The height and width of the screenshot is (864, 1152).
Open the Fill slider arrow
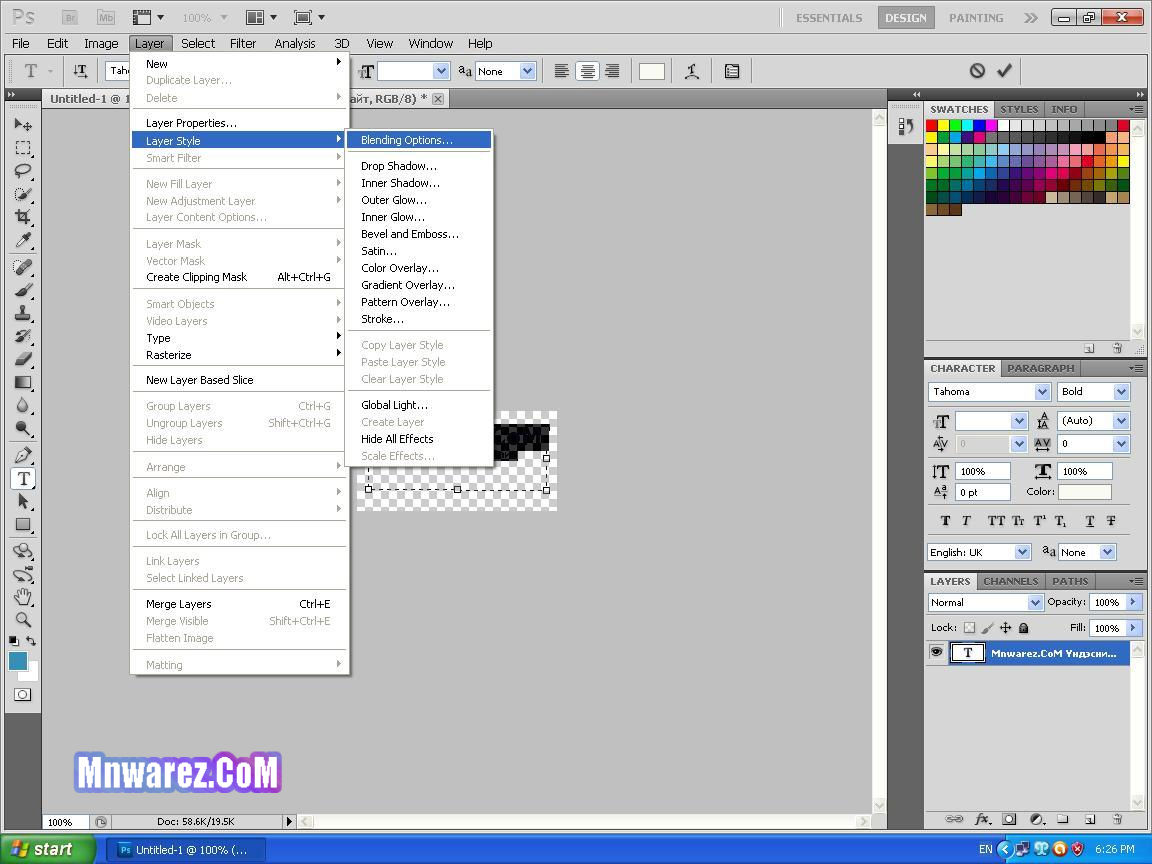tap(1133, 627)
